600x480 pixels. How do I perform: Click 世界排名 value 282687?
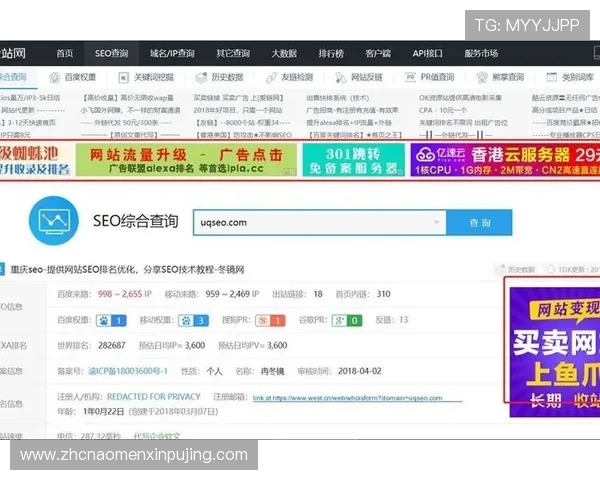coord(111,345)
